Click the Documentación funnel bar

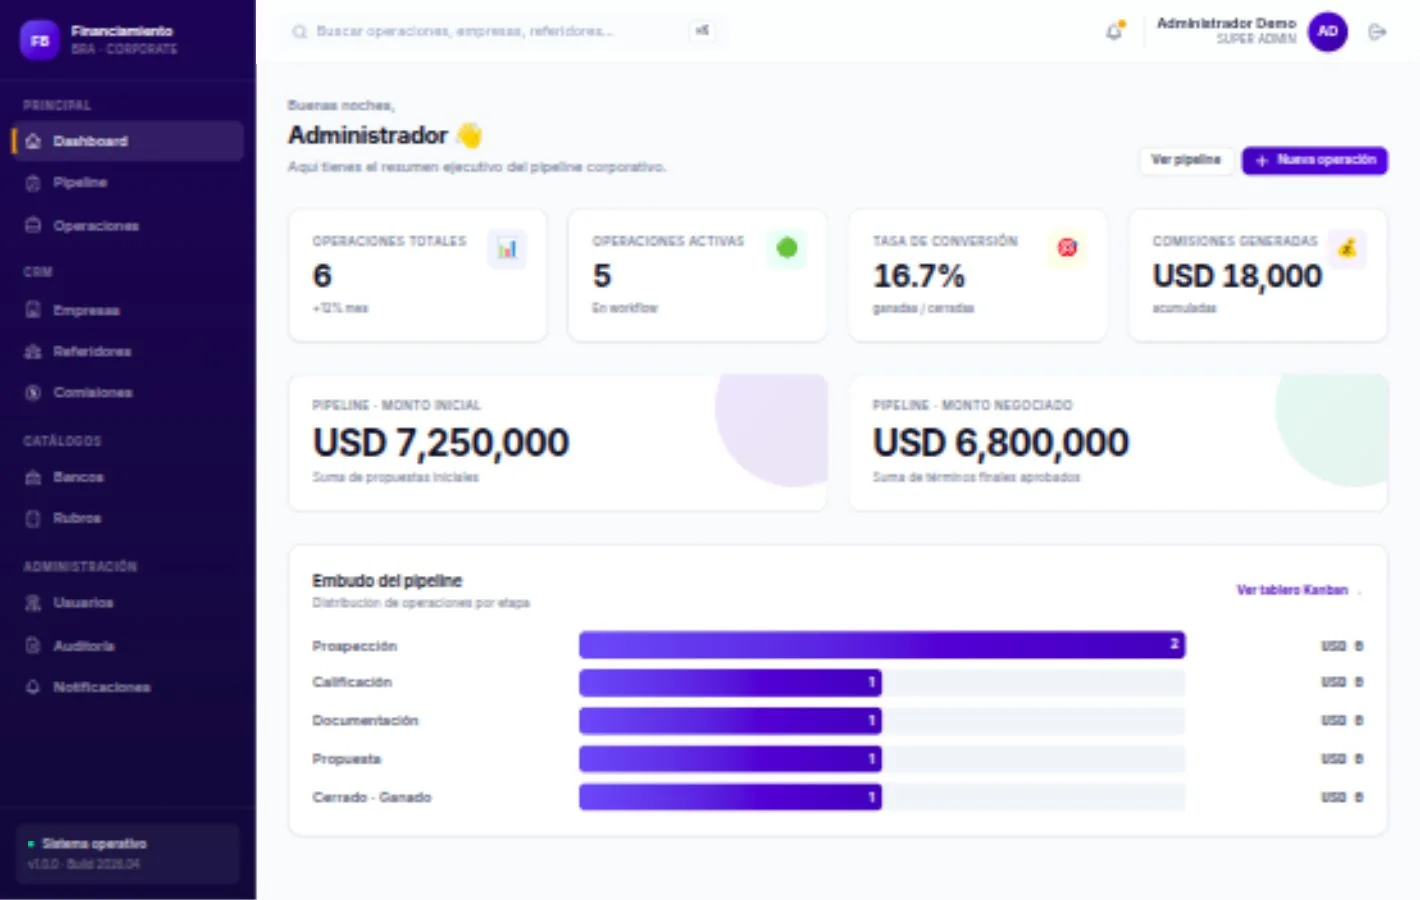730,720
